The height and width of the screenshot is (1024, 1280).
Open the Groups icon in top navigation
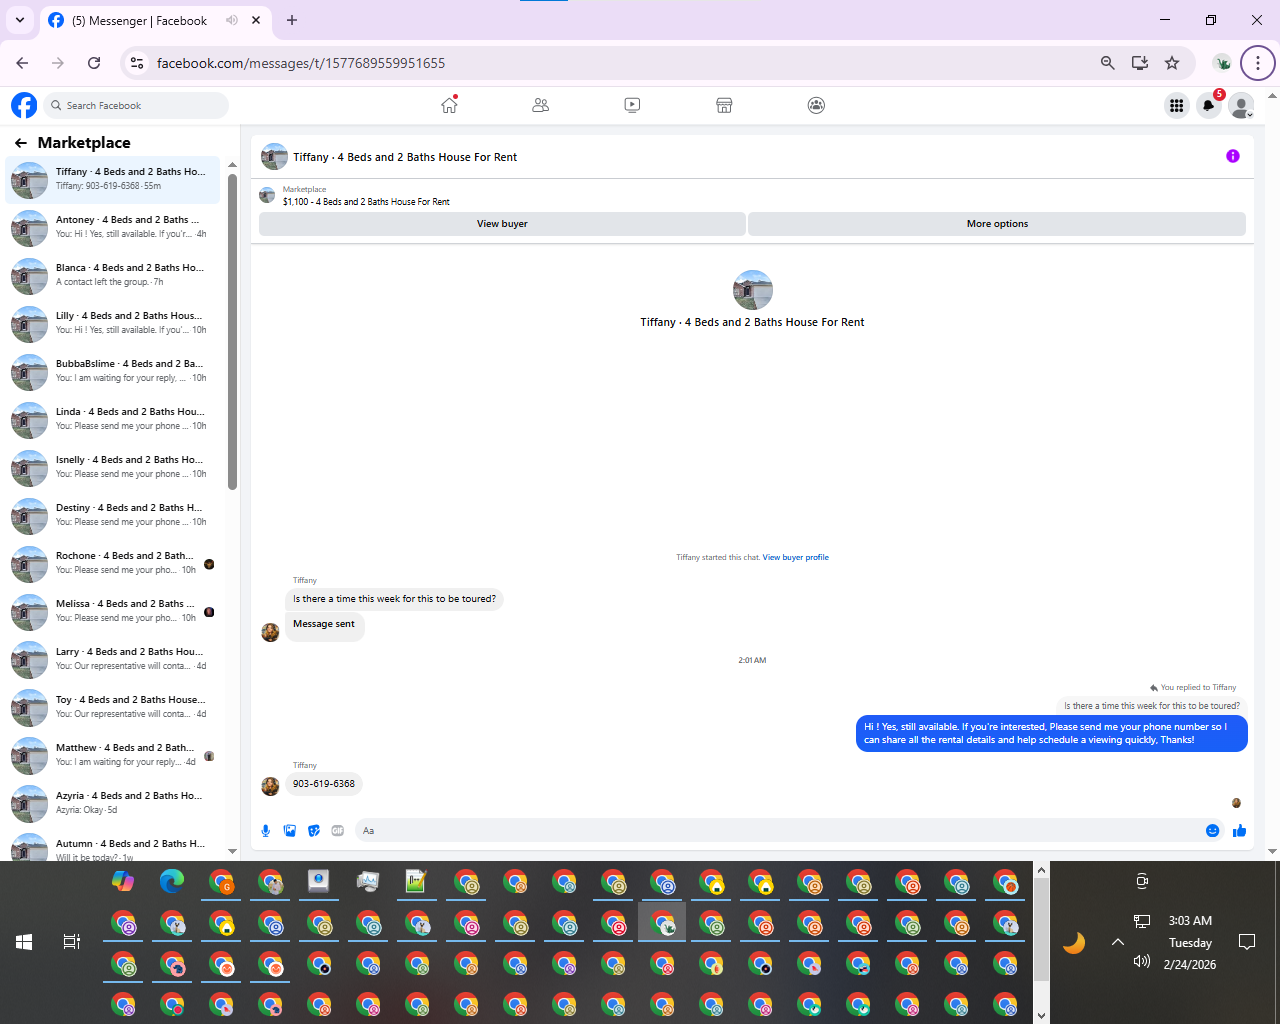click(816, 105)
